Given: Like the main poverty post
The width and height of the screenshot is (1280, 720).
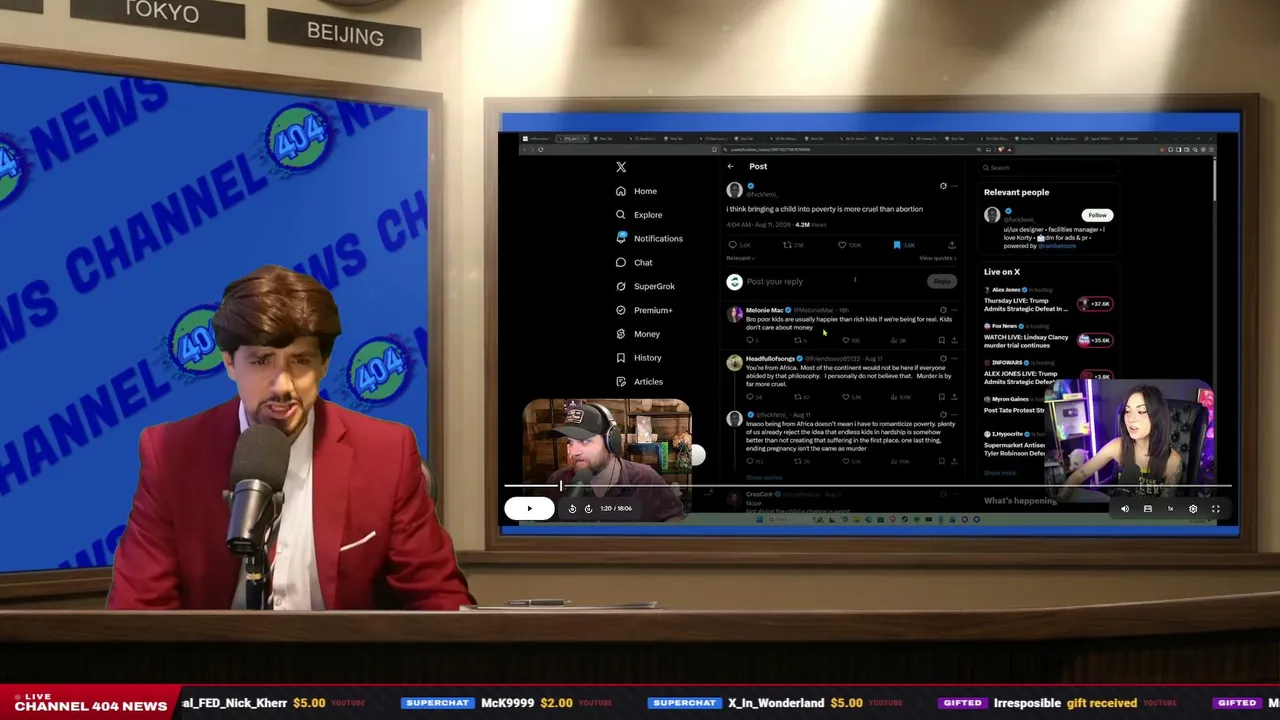Looking at the screenshot, I should [x=842, y=245].
